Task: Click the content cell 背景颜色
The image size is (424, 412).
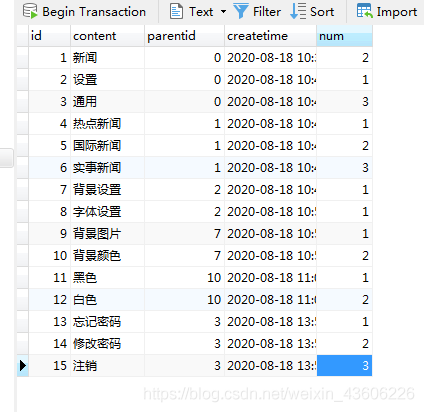Action: point(107,256)
